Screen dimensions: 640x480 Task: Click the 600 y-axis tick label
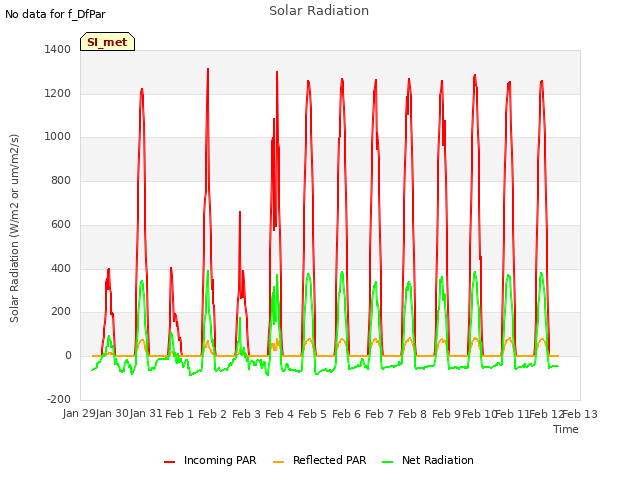(61, 224)
